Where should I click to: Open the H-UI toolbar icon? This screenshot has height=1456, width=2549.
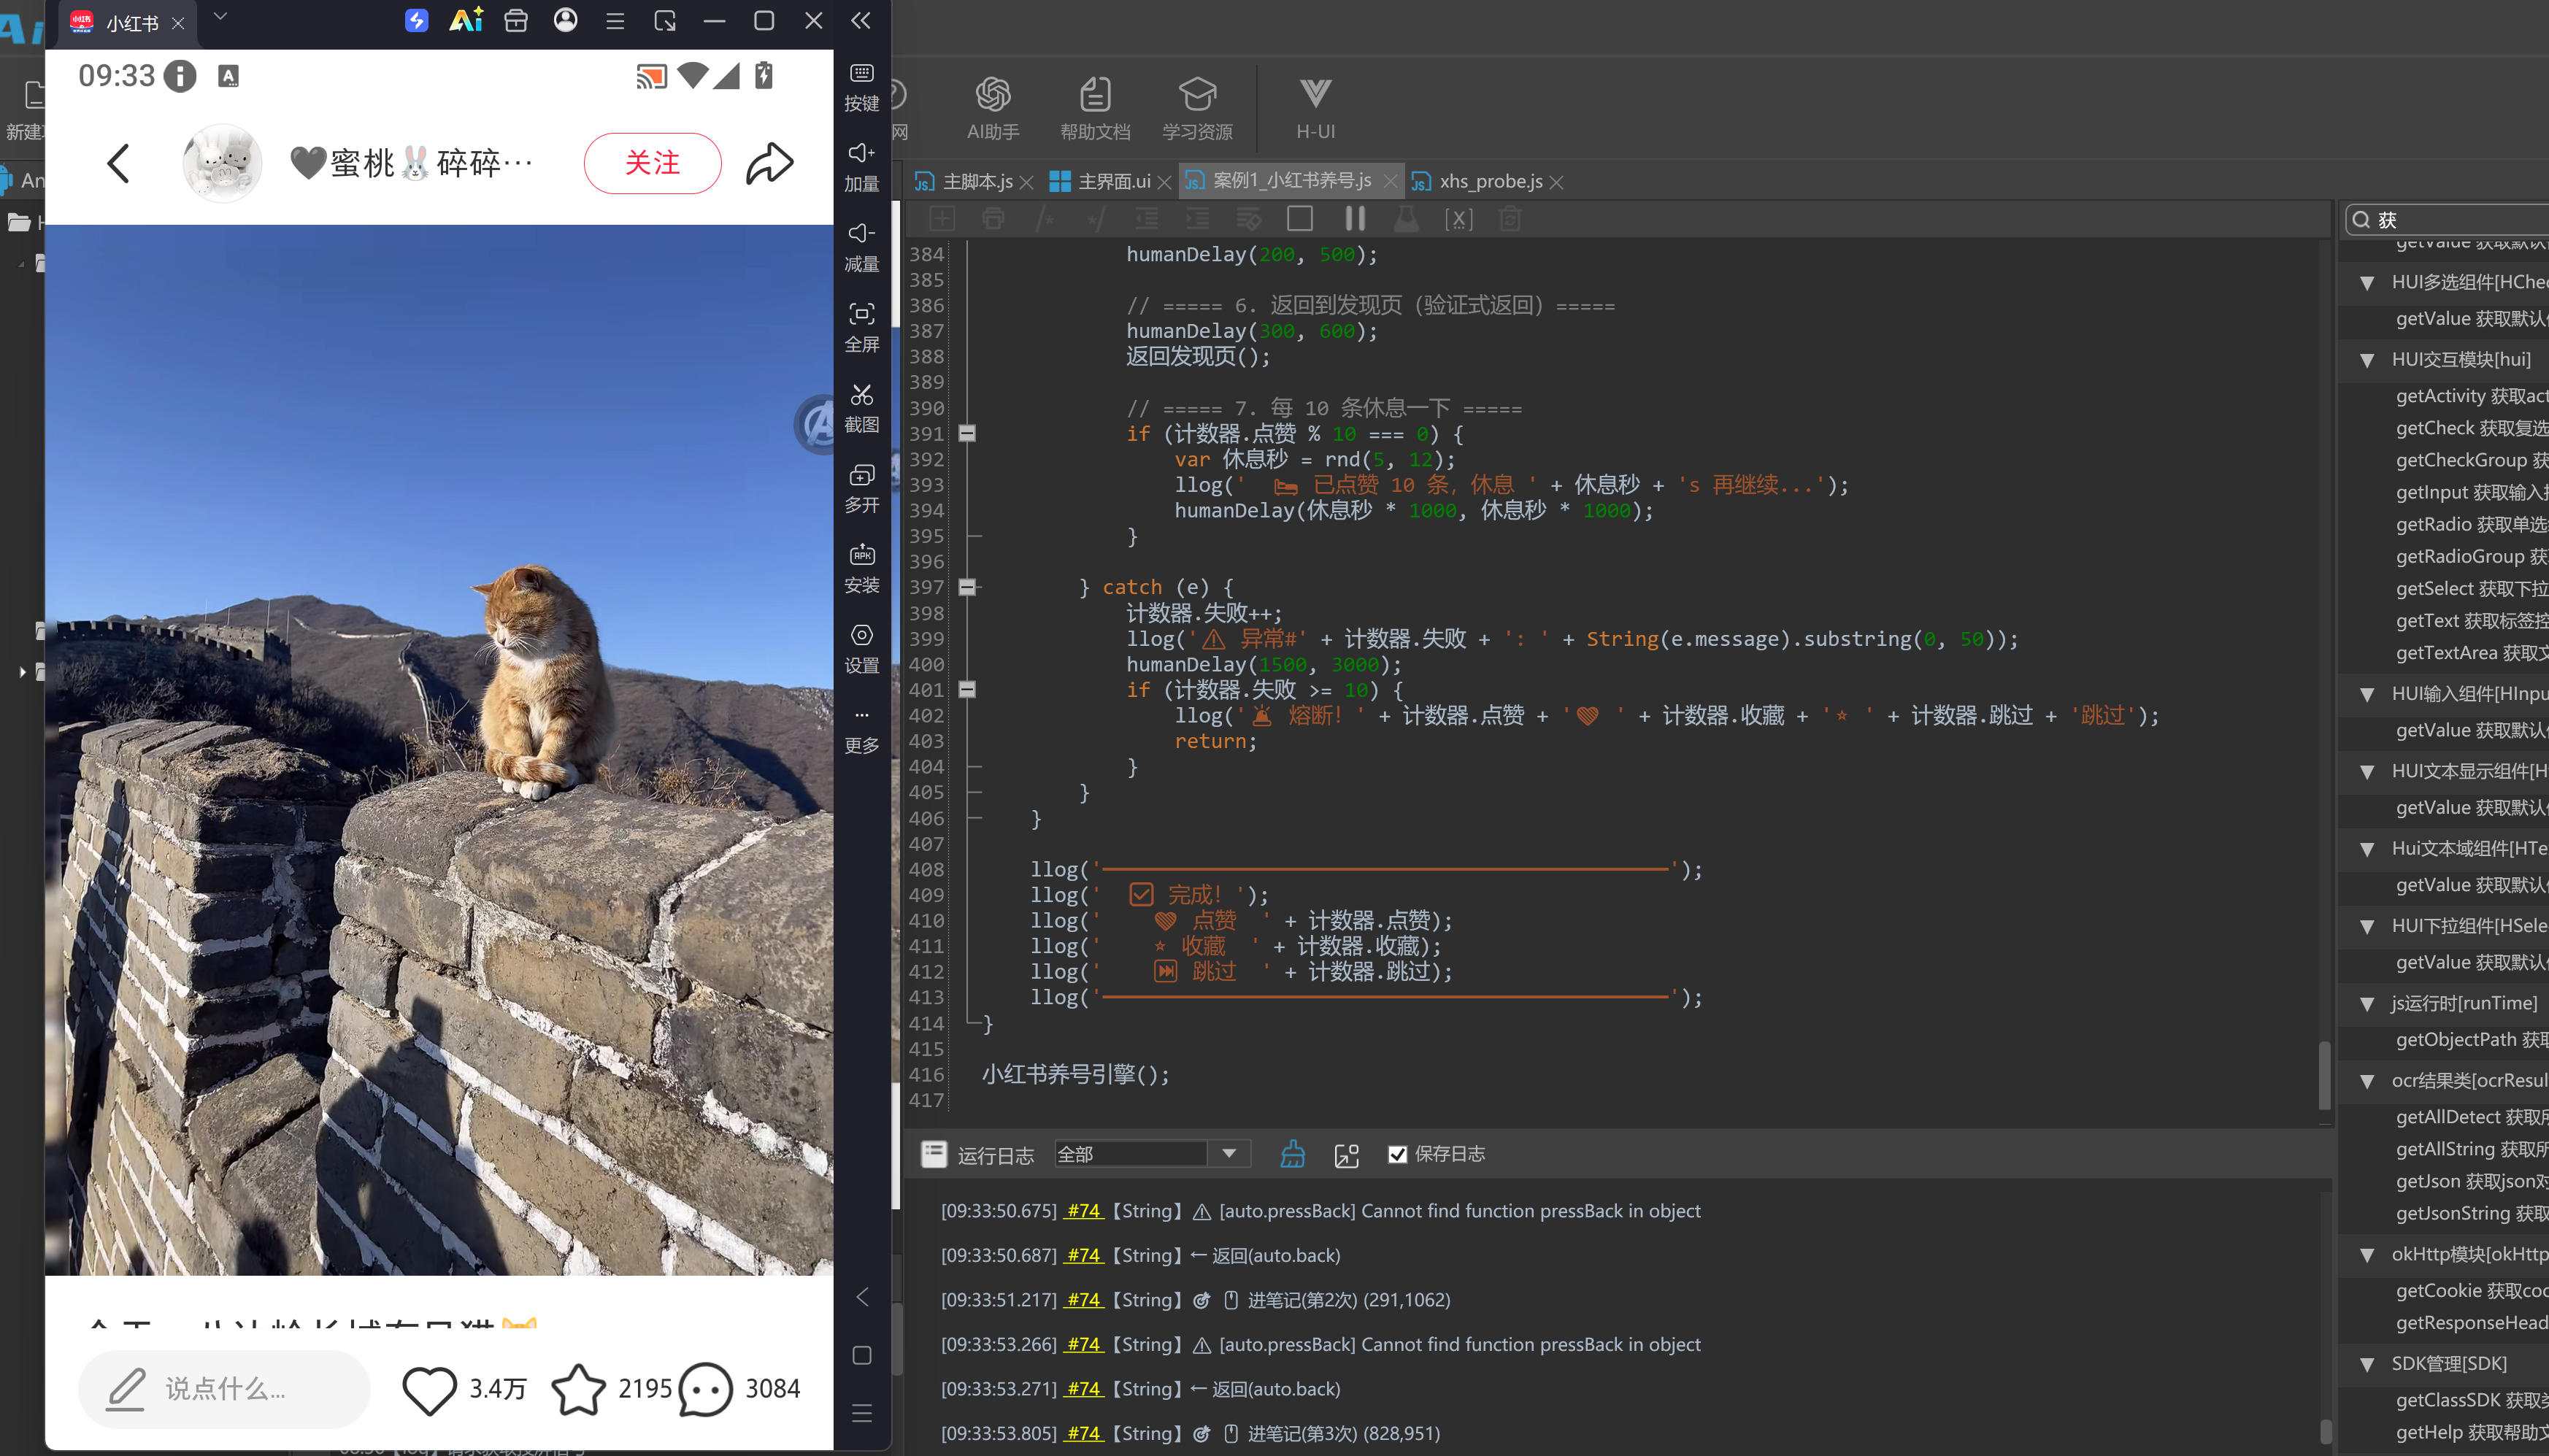pos(1315,96)
